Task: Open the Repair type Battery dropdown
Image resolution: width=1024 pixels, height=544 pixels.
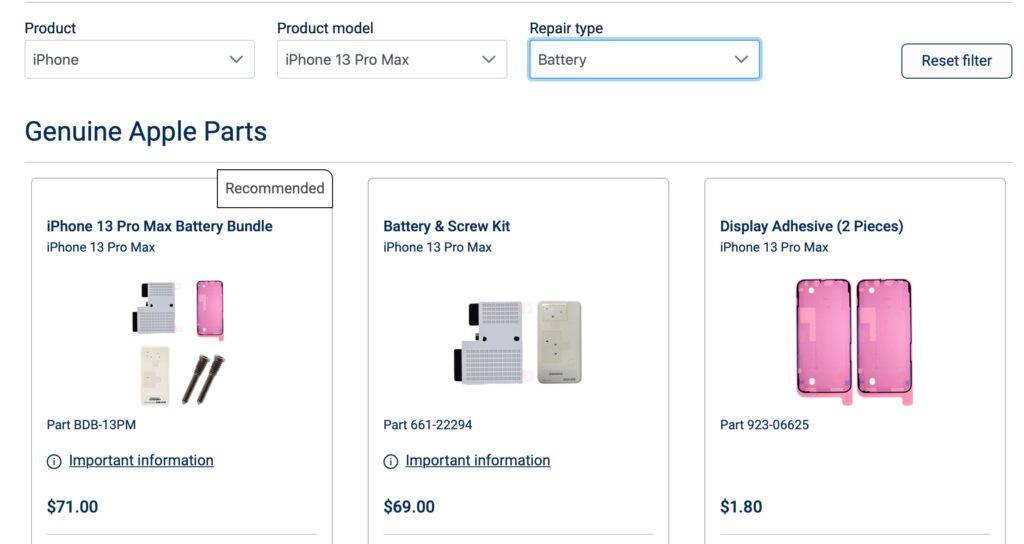Action: 643,60
